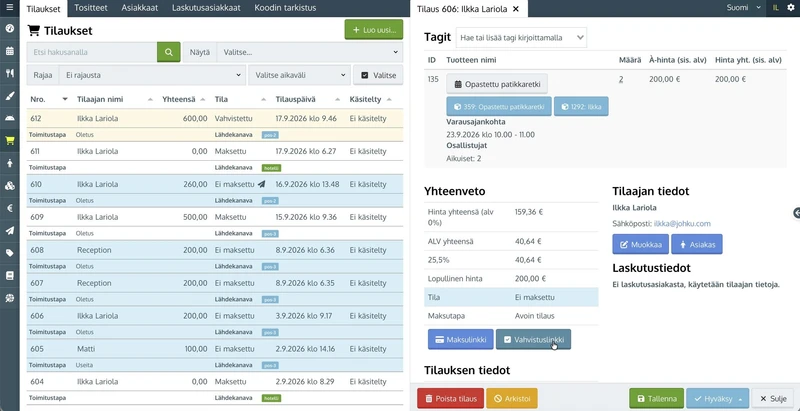Select order row 604

click(215, 381)
